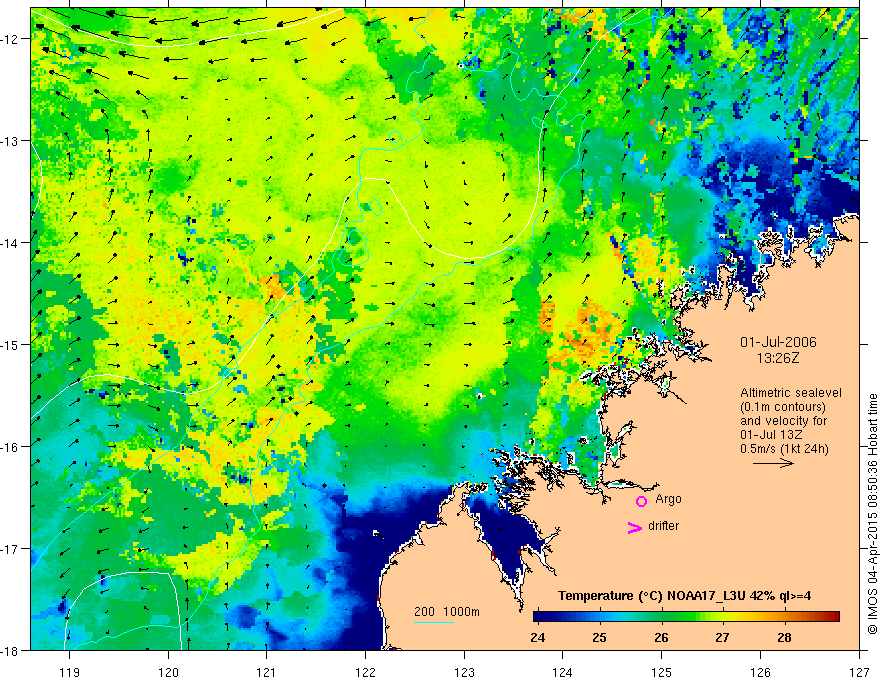880x680 pixels.
Task: Click the longitude axis label 124
Action: tap(563, 672)
